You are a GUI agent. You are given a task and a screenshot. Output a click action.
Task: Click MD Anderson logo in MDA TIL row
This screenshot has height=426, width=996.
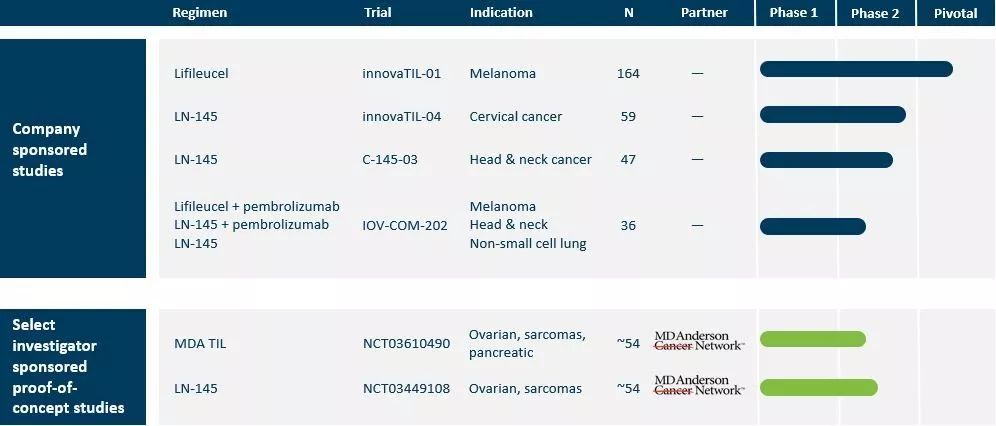[x=699, y=340]
